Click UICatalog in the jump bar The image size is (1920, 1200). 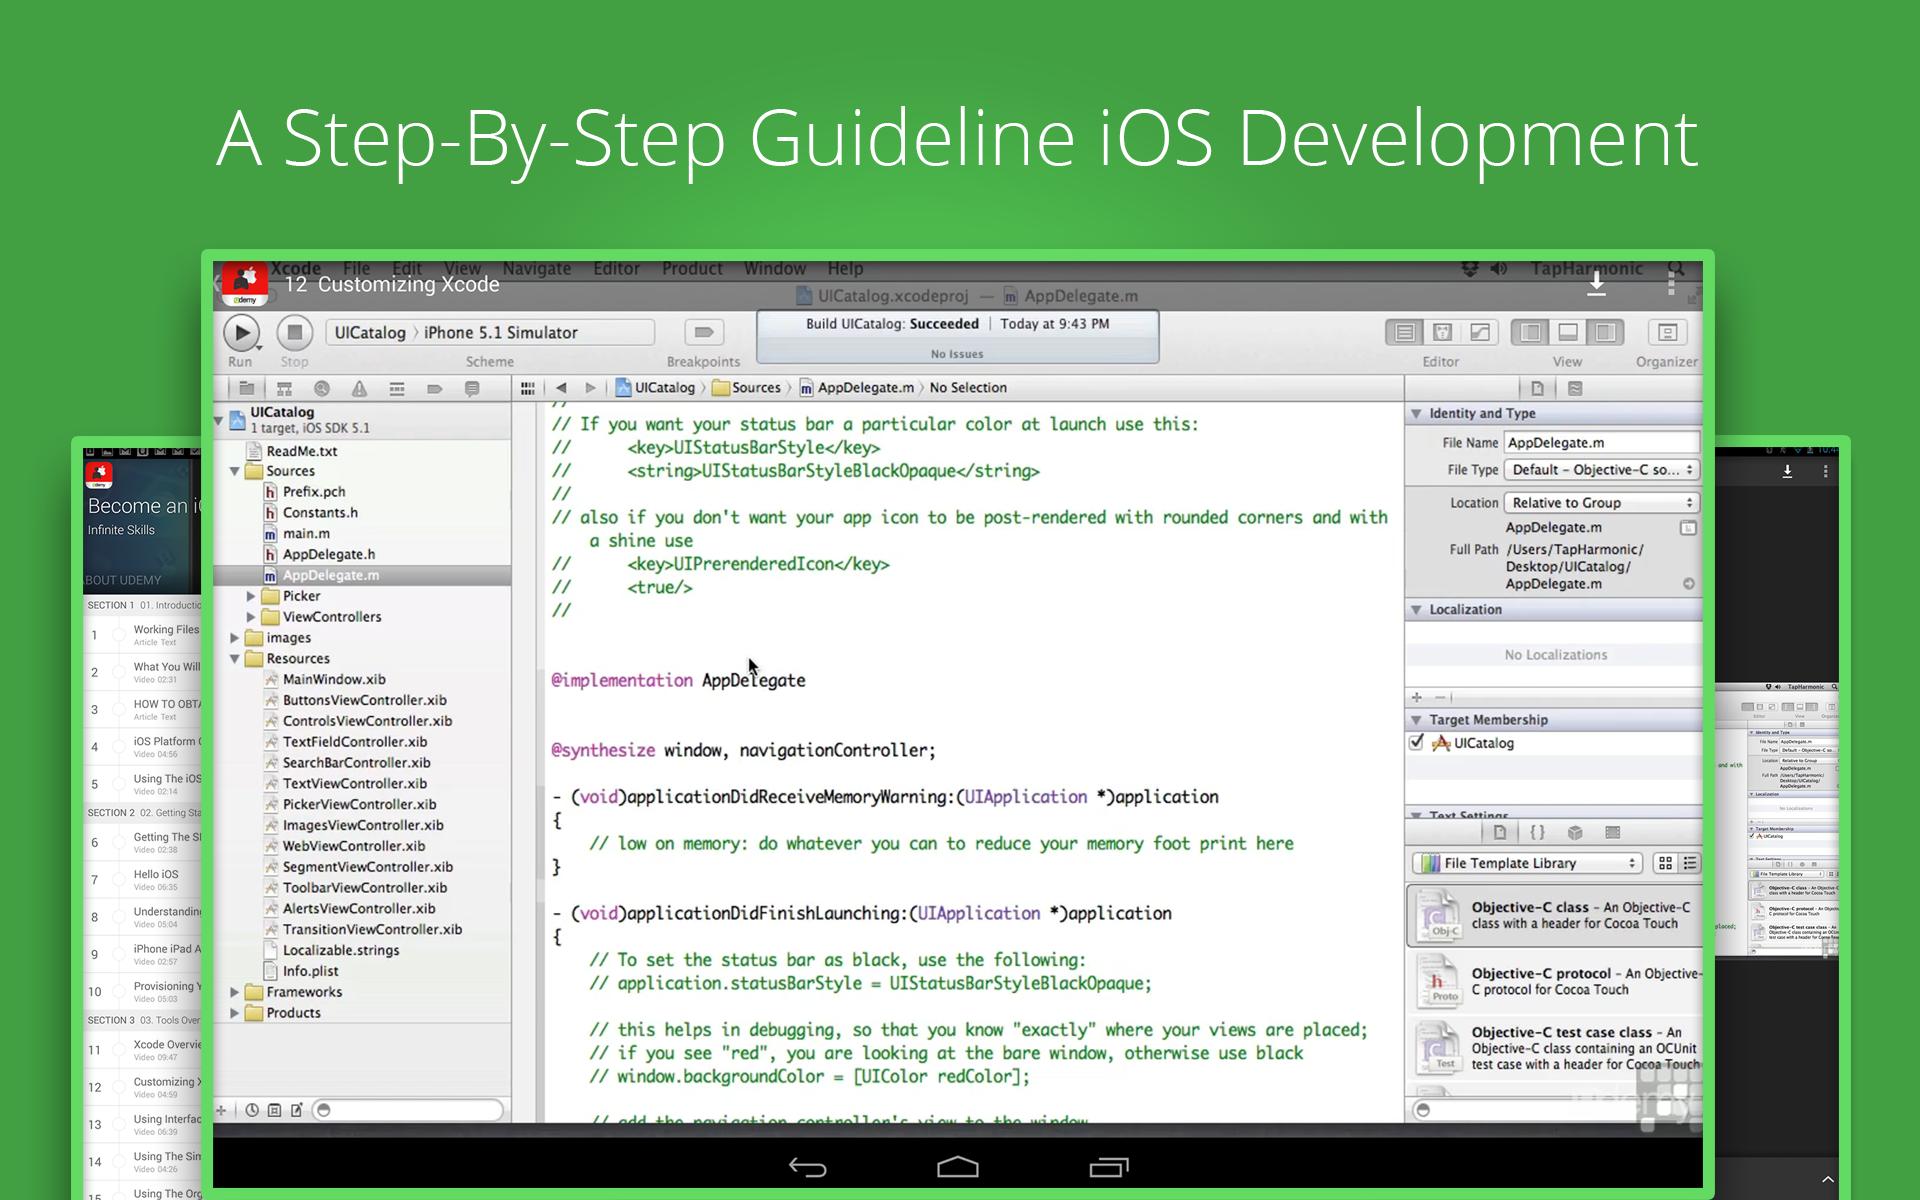point(655,388)
